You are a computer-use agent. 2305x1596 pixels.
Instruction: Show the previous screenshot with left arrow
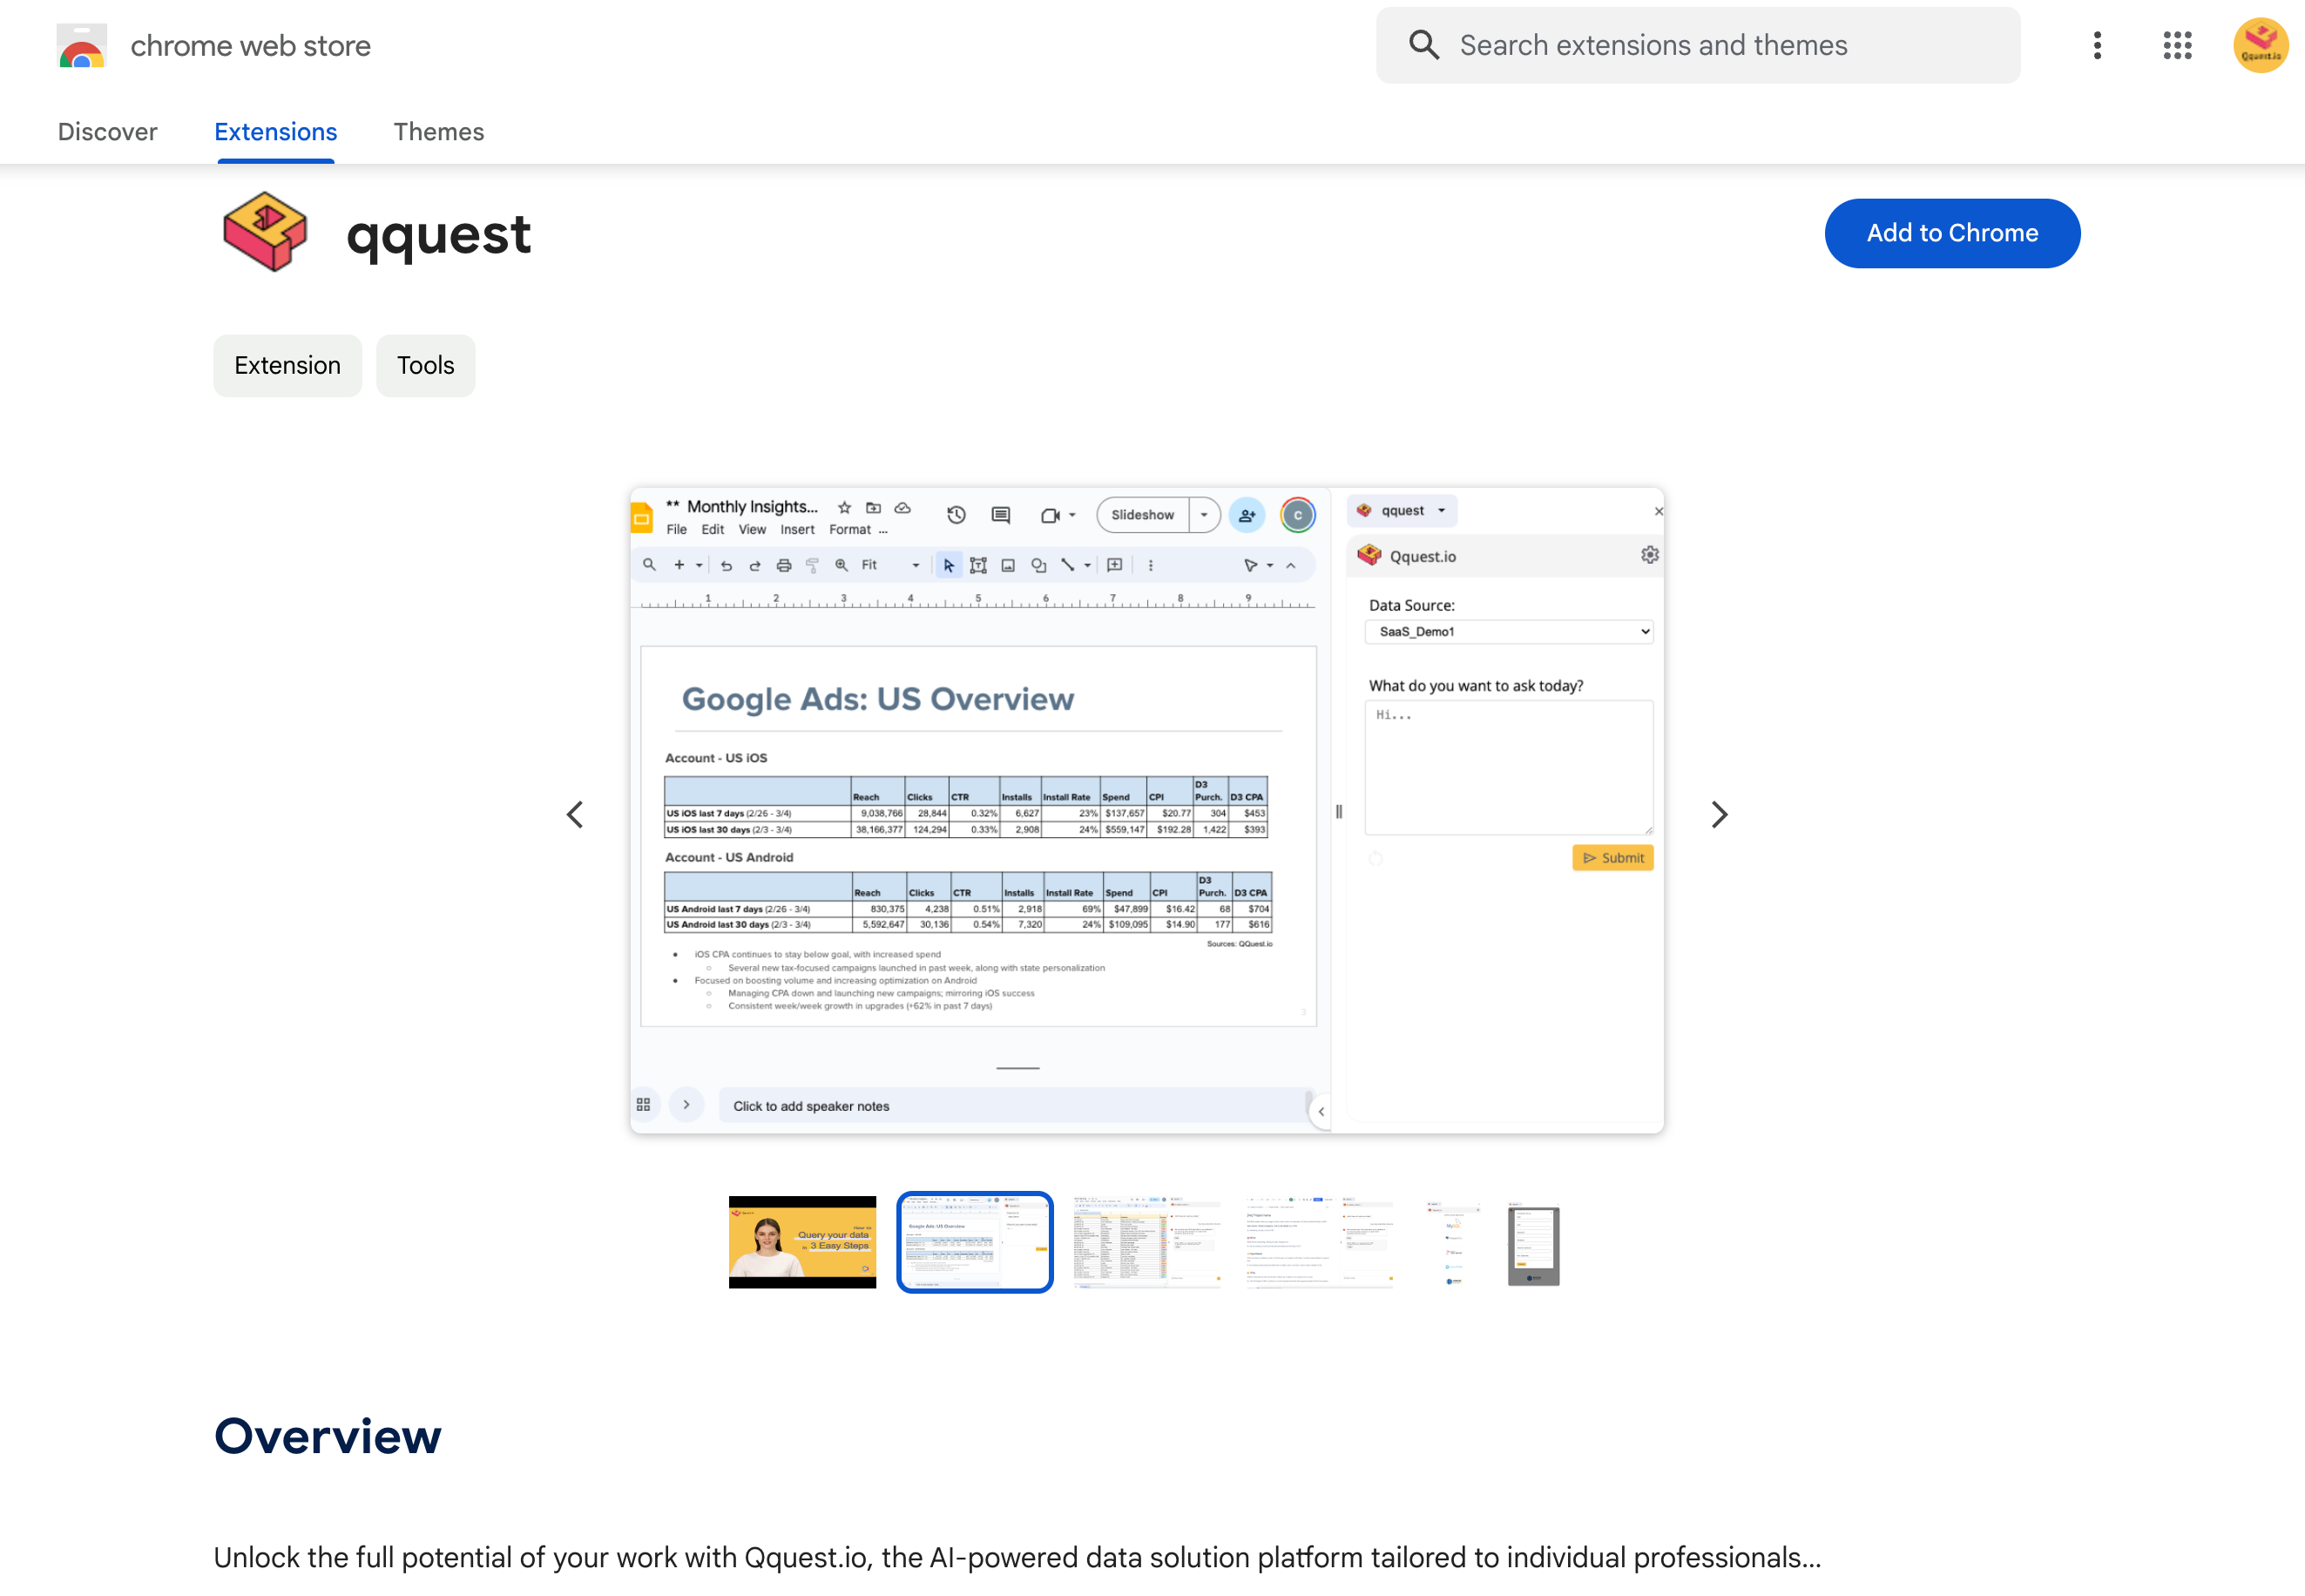click(x=575, y=814)
